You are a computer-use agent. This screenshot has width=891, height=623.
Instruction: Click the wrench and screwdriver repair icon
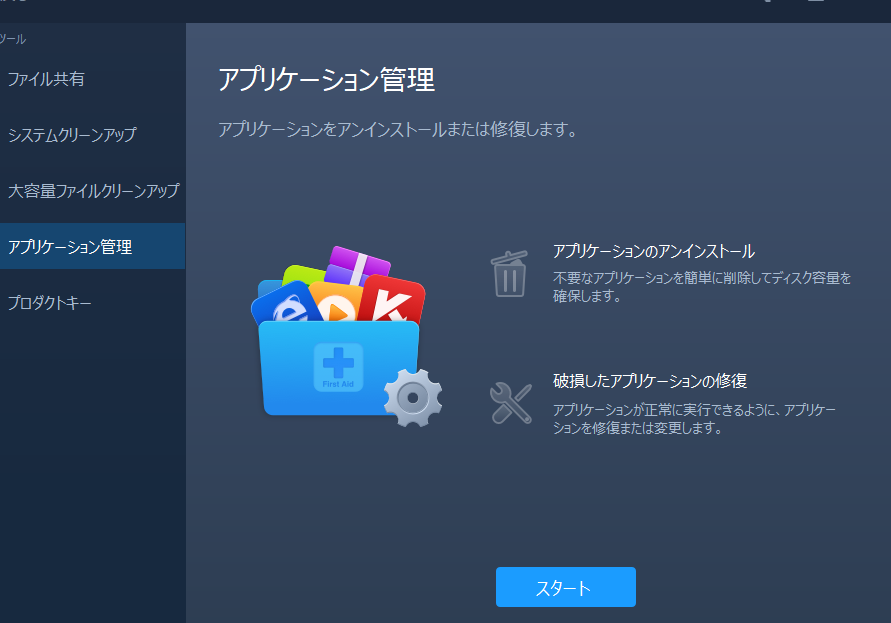click(510, 402)
